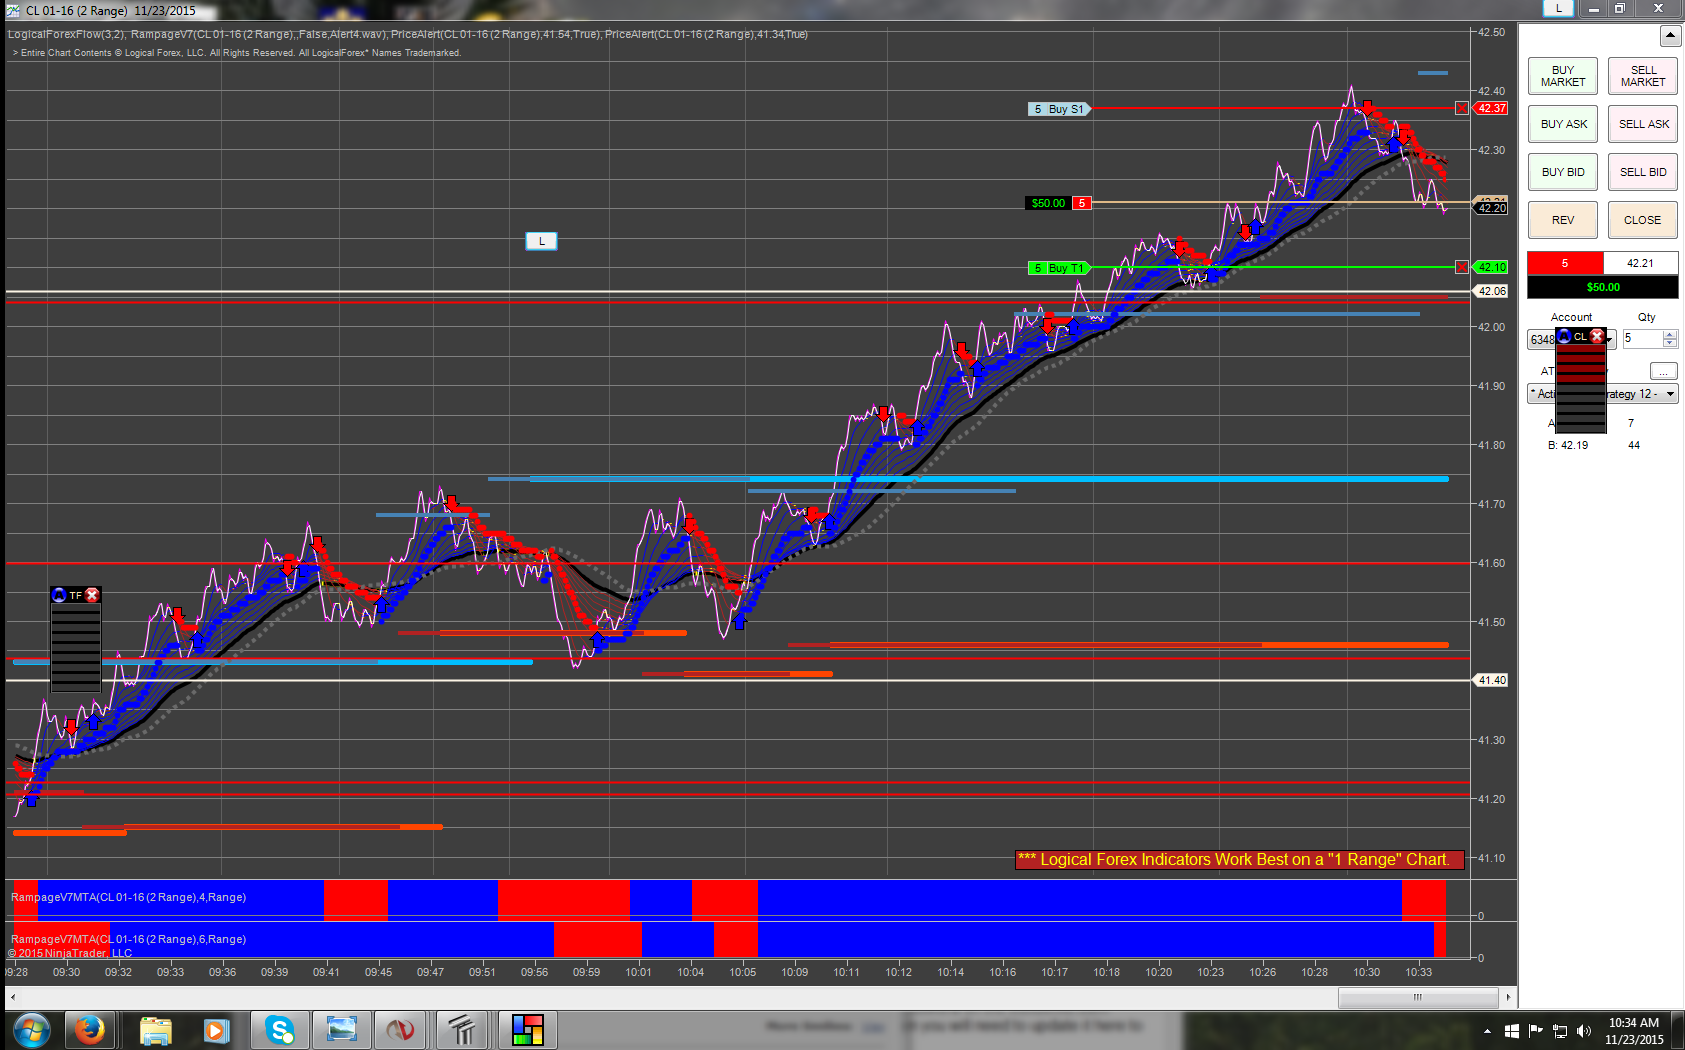Image resolution: width=1685 pixels, height=1050 pixels.
Task: Click the blue A icon on the TF overlay
Action: pos(59,595)
